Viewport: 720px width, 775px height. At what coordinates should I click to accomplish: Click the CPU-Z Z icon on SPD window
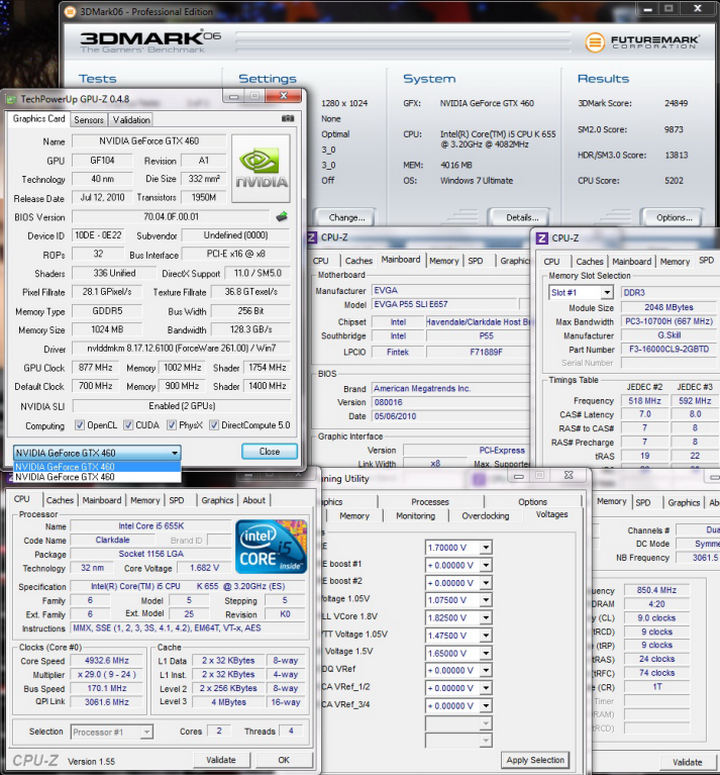click(542, 238)
